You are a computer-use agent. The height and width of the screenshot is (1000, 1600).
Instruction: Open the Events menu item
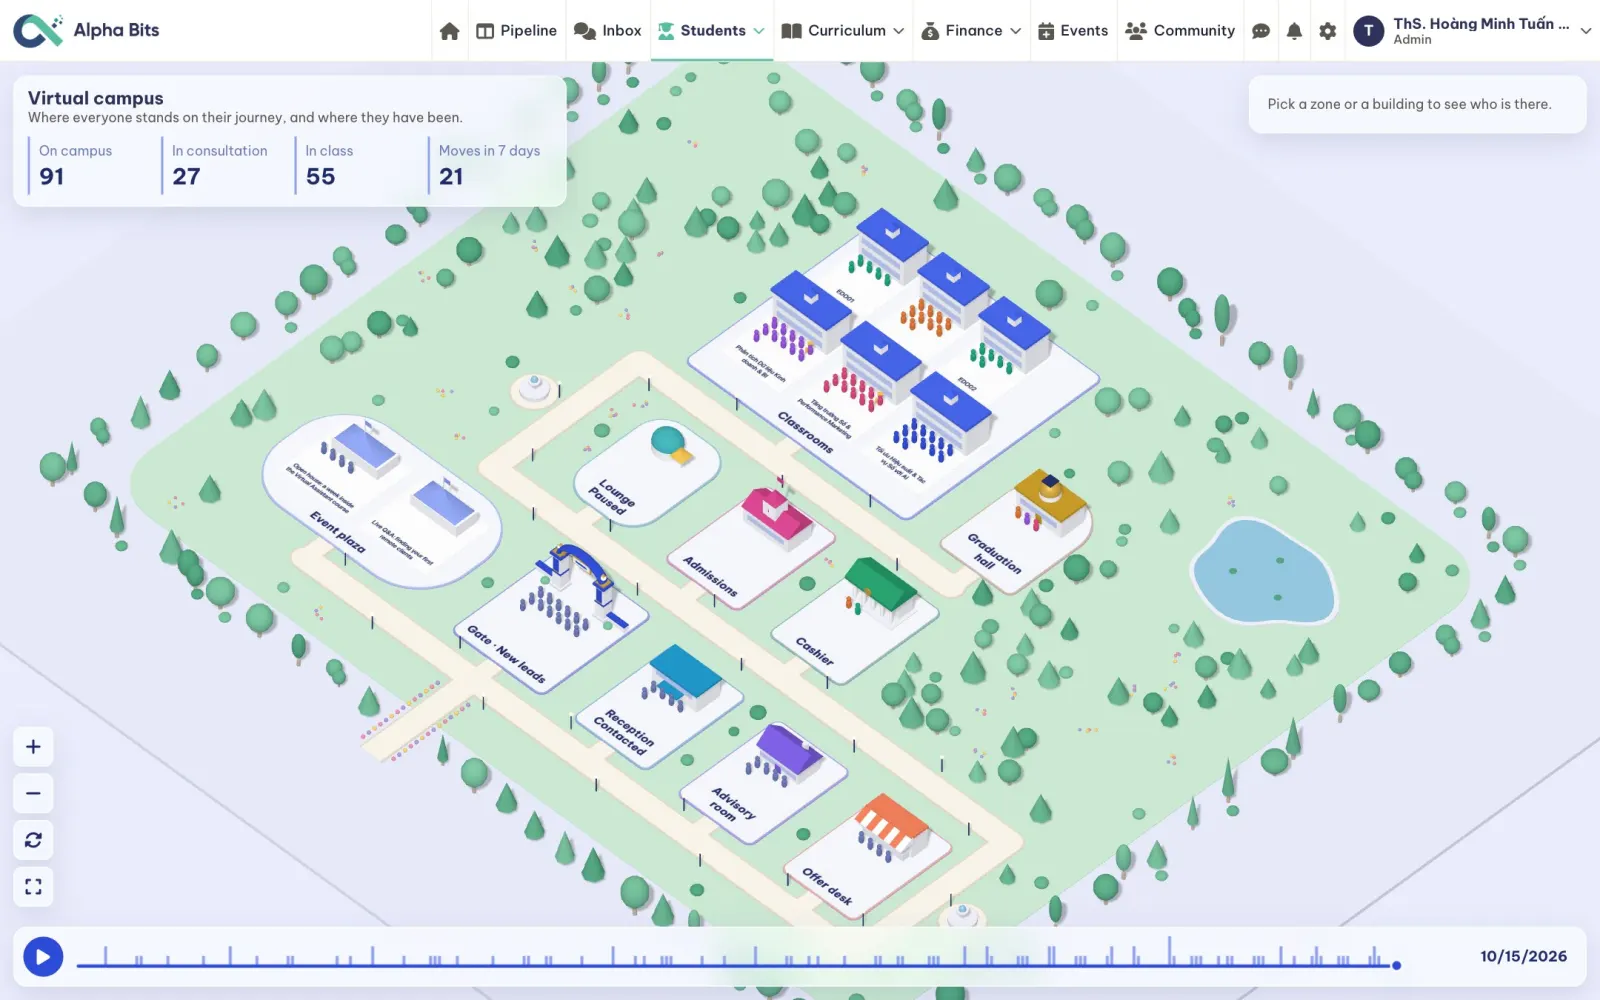tap(1073, 31)
